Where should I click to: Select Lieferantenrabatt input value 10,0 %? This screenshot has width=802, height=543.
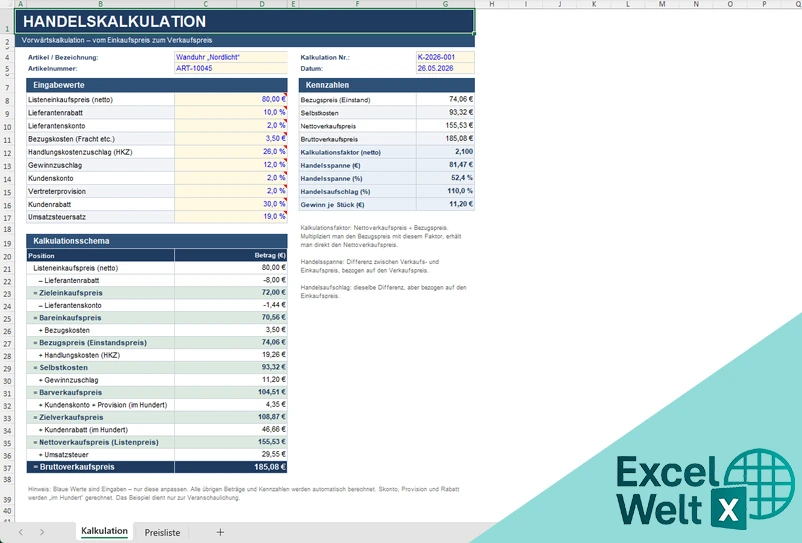(x=231, y=112)
